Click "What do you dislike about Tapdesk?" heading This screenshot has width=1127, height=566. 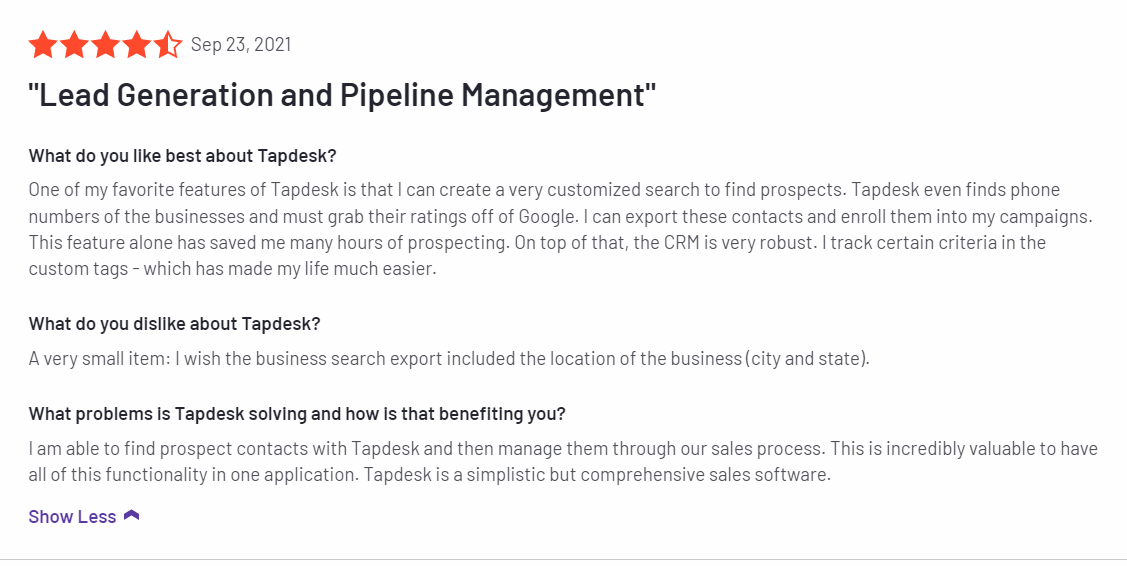tap(174, 324)
